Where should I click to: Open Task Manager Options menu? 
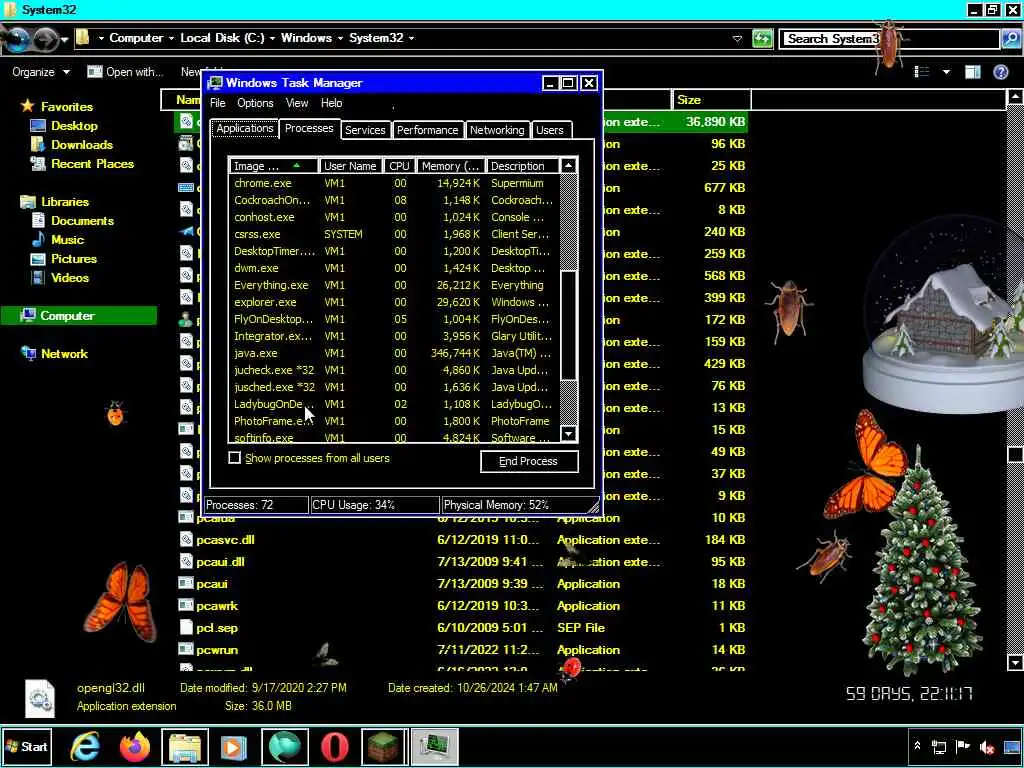click(x=255, y=103)
